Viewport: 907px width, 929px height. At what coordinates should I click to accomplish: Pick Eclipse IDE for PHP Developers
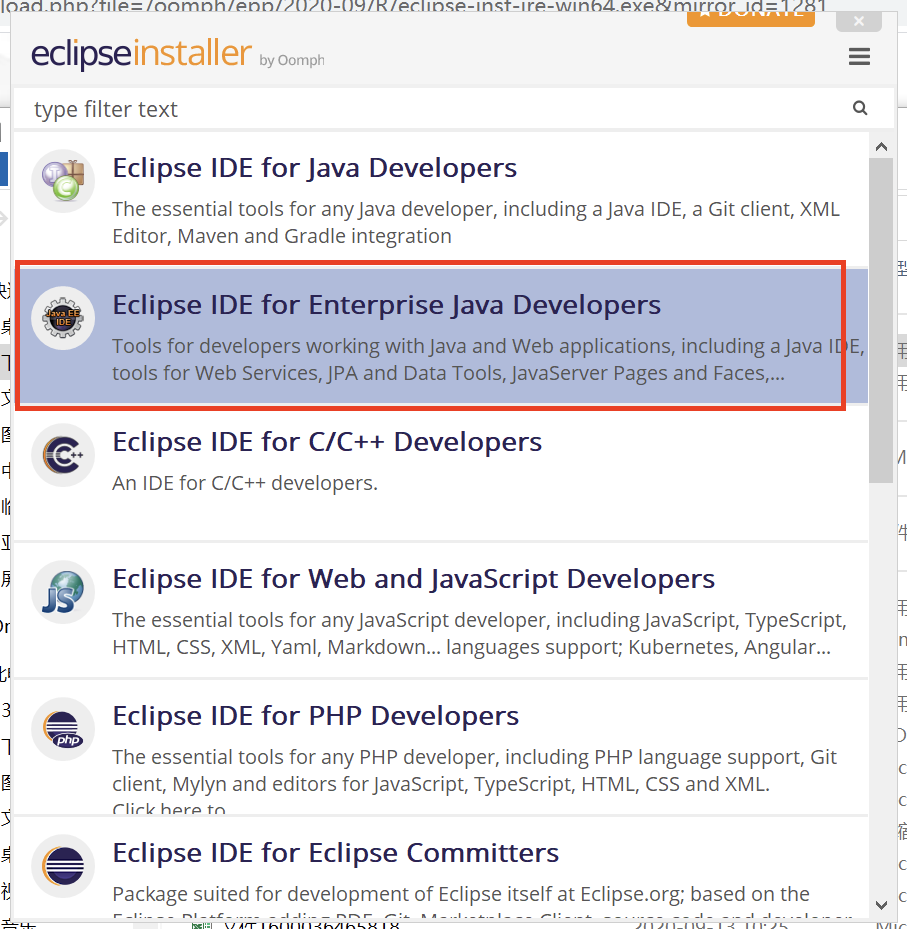click(316, 716)
